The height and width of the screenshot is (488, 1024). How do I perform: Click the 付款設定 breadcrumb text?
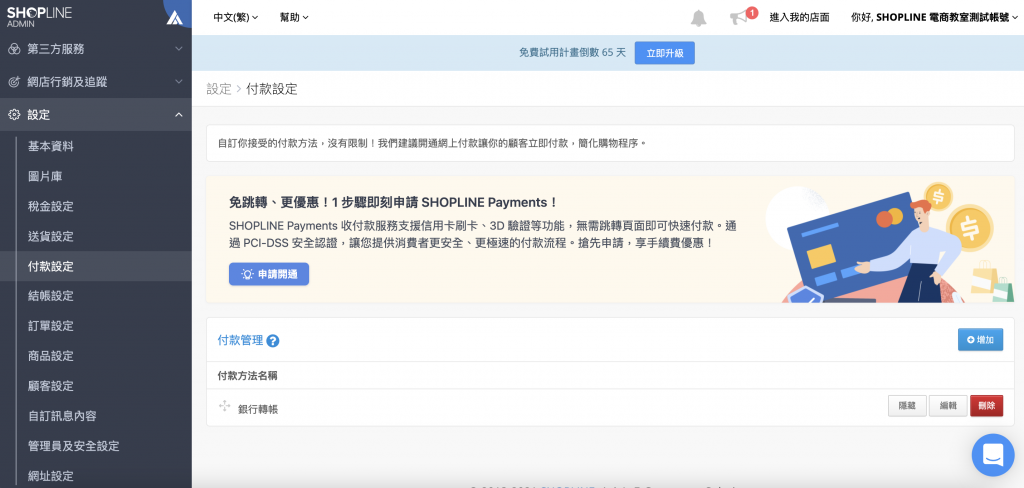tap(272, 89)
